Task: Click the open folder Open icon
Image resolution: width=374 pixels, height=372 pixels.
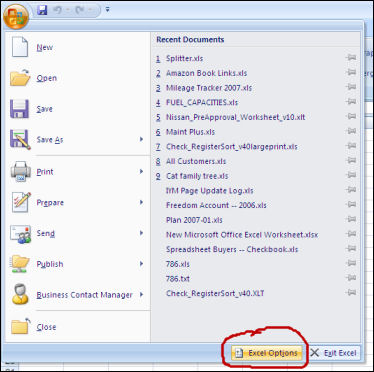Action: (20, 78)
